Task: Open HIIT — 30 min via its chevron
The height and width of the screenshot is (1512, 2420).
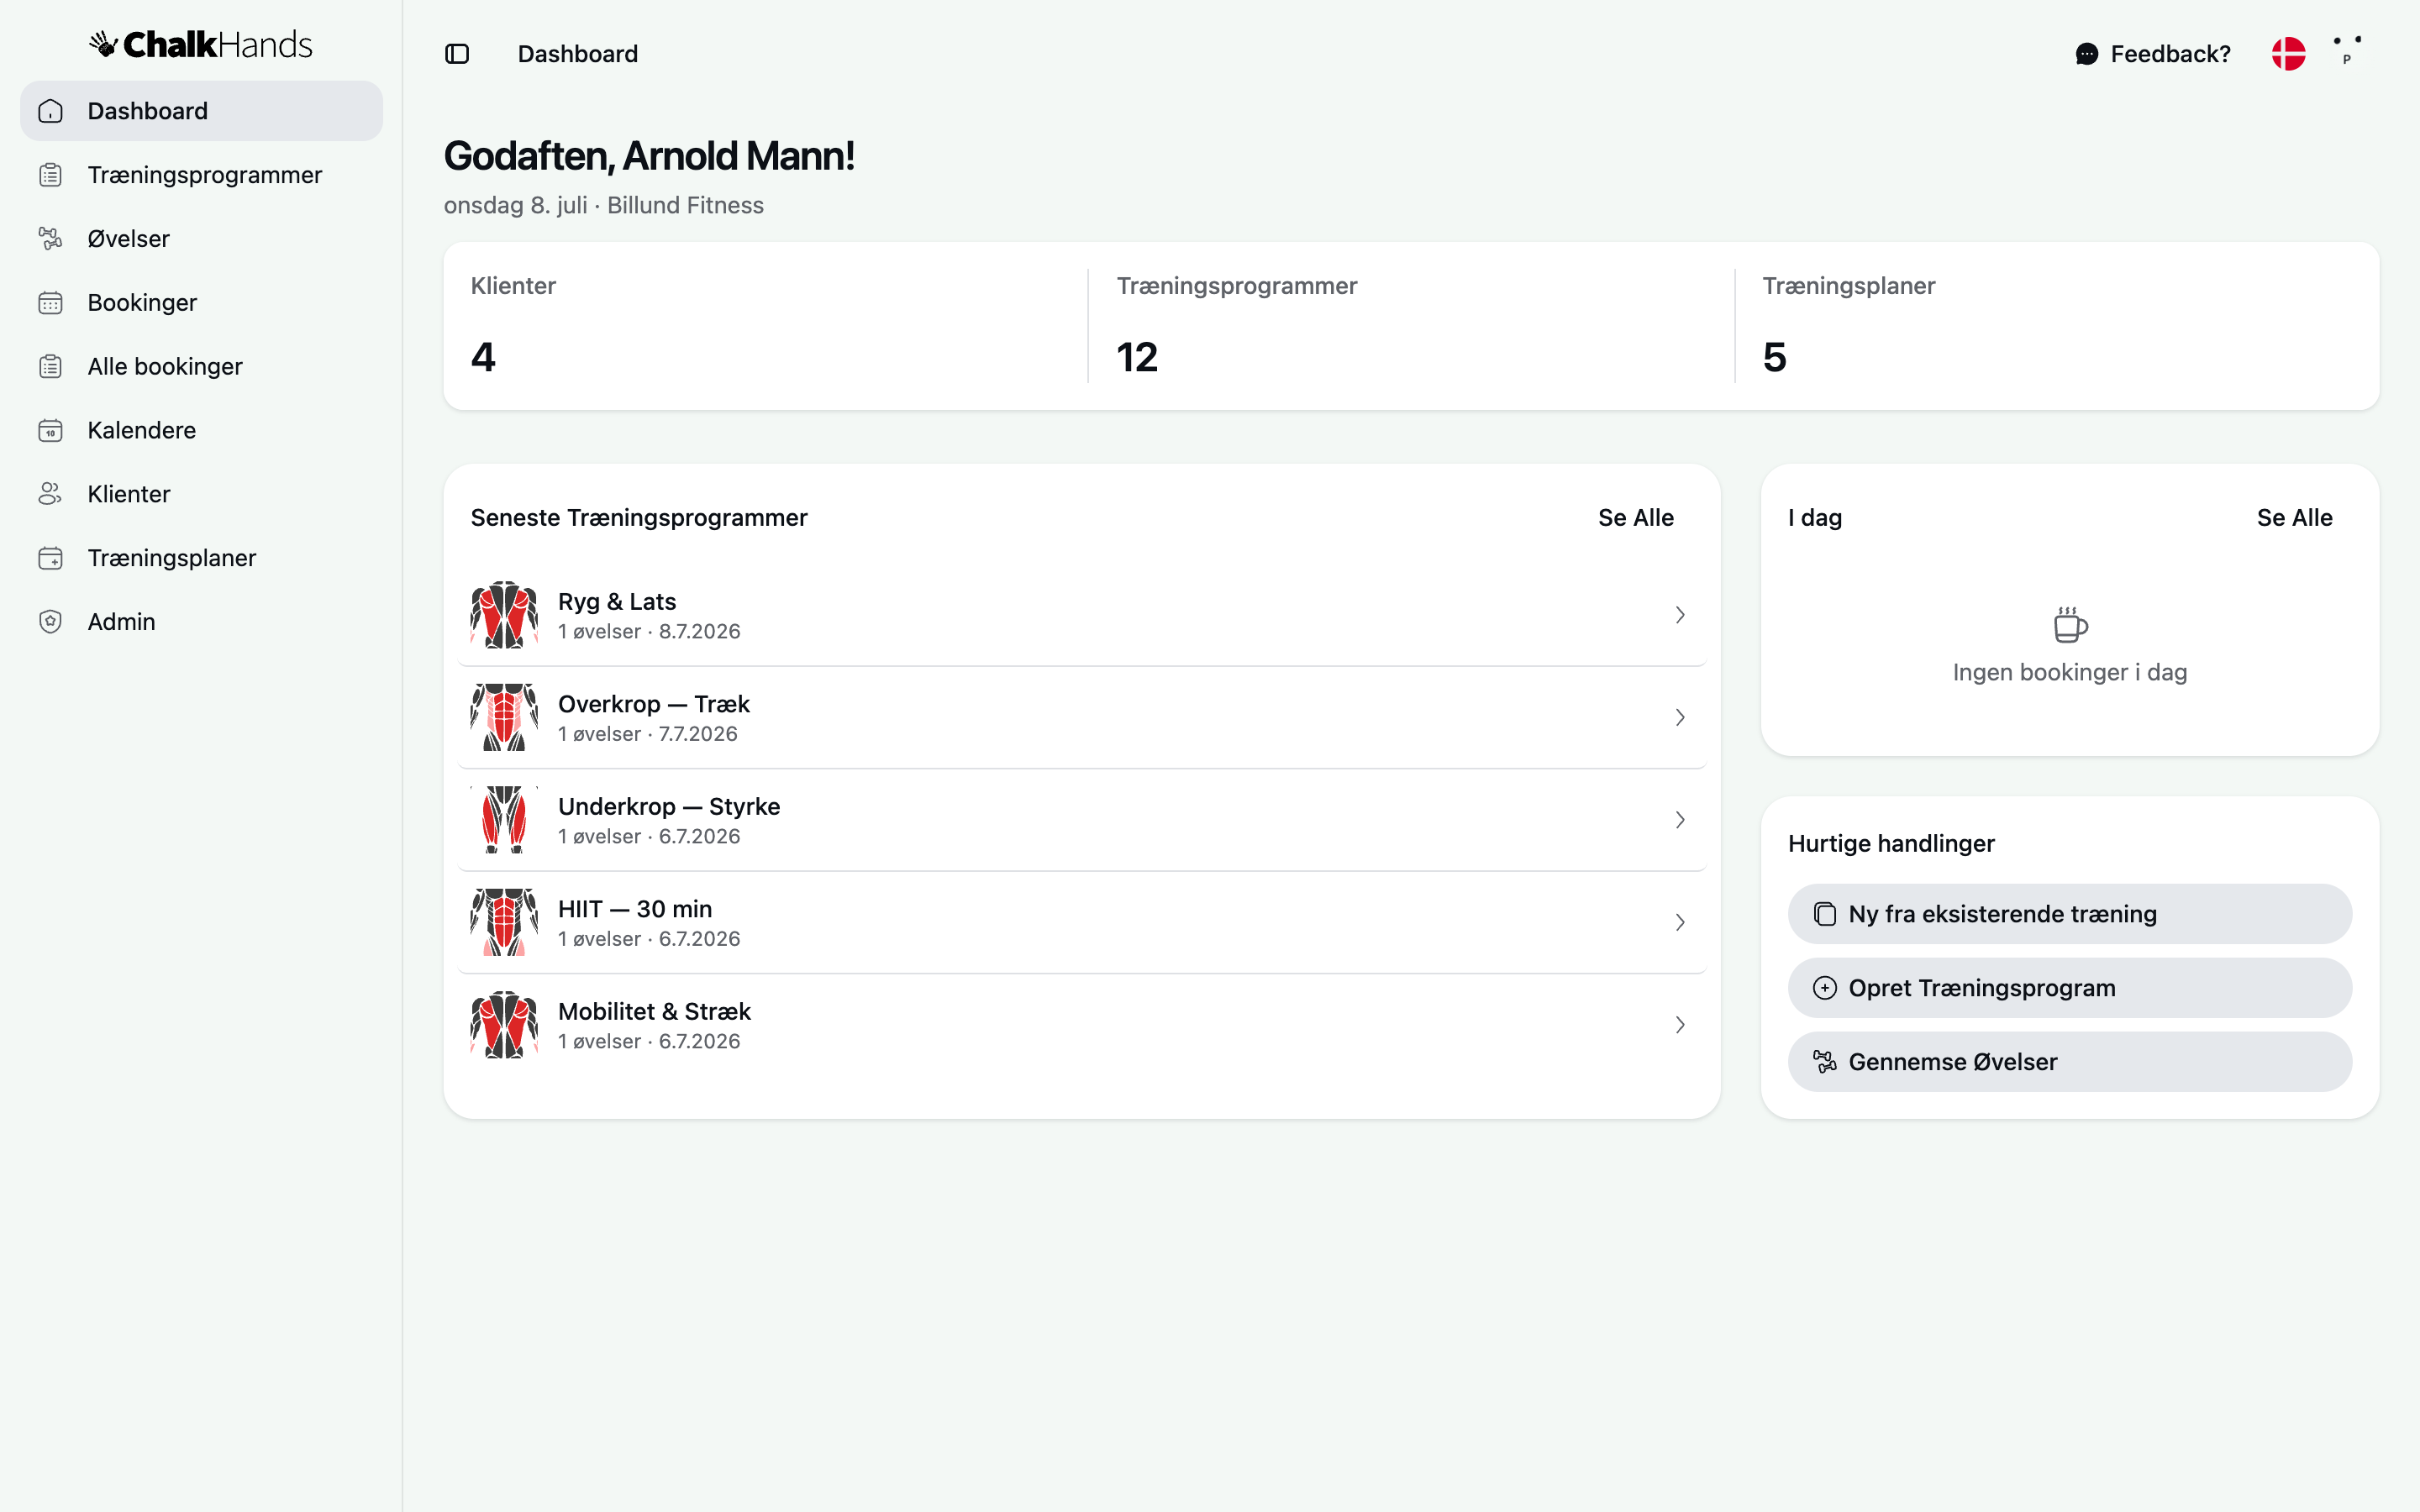Action: coord(1680,922)
